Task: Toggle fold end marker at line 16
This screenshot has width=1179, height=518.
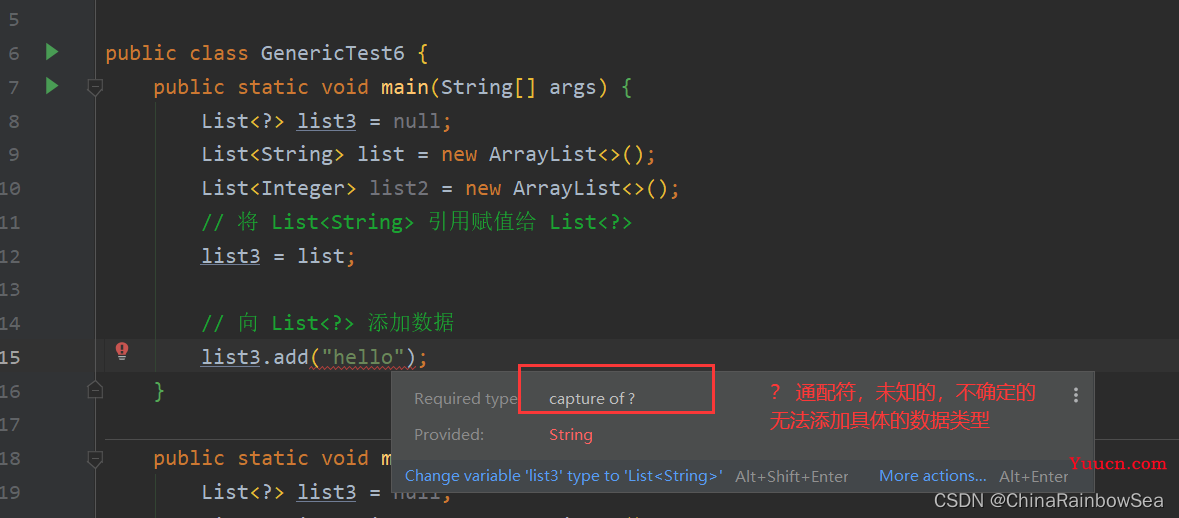Action: pos(95,390)
